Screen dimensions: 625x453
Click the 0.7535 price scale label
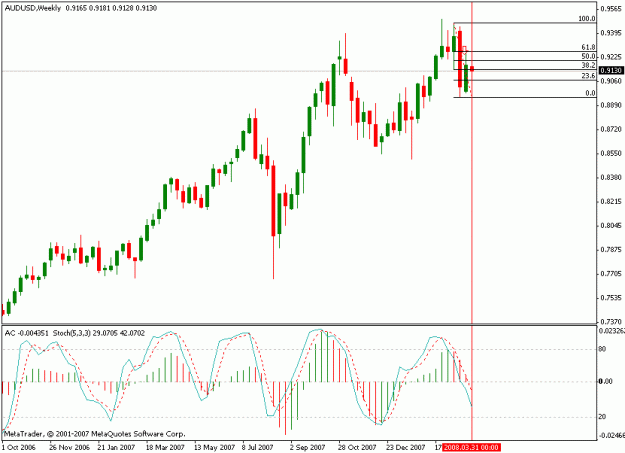(x=612, y=298)
